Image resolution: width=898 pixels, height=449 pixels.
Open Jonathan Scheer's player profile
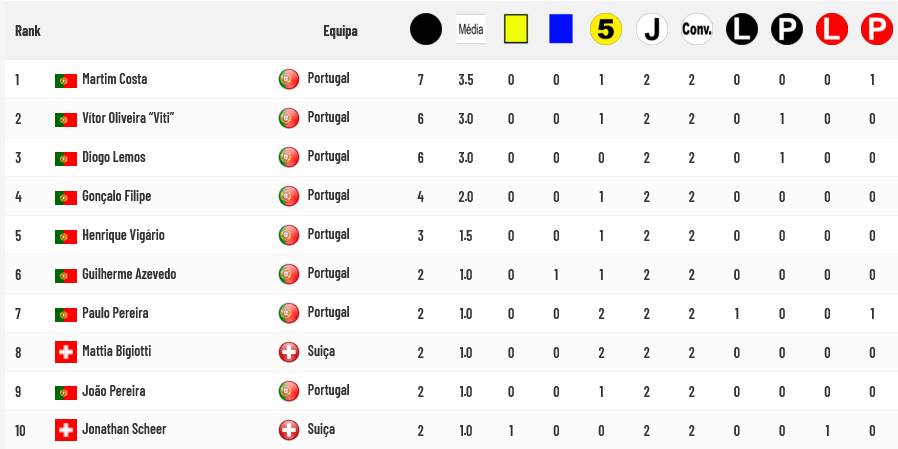click(124, 429)
